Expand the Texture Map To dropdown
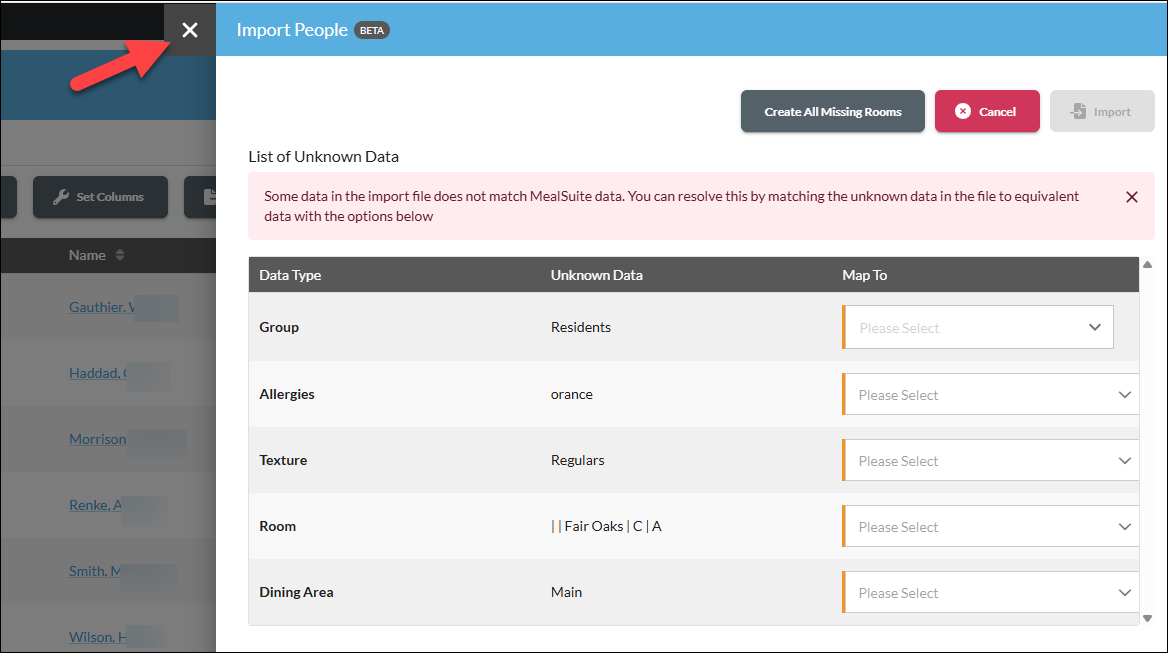This screenshot has width=1168, height=653. tap(991, 460)
